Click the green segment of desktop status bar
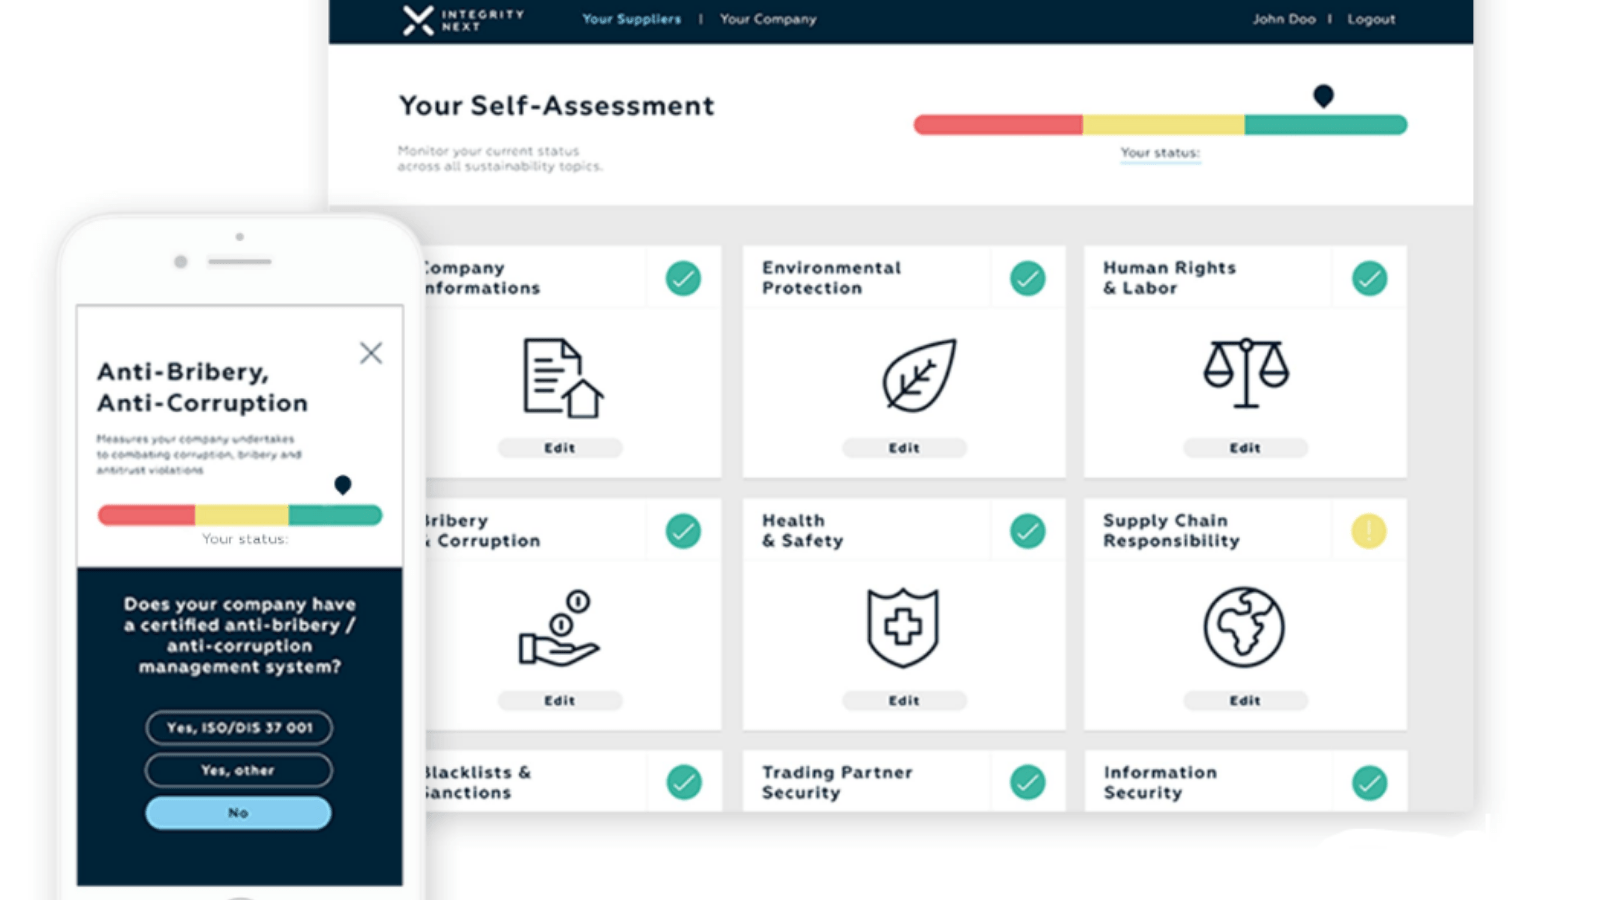 1326,125
